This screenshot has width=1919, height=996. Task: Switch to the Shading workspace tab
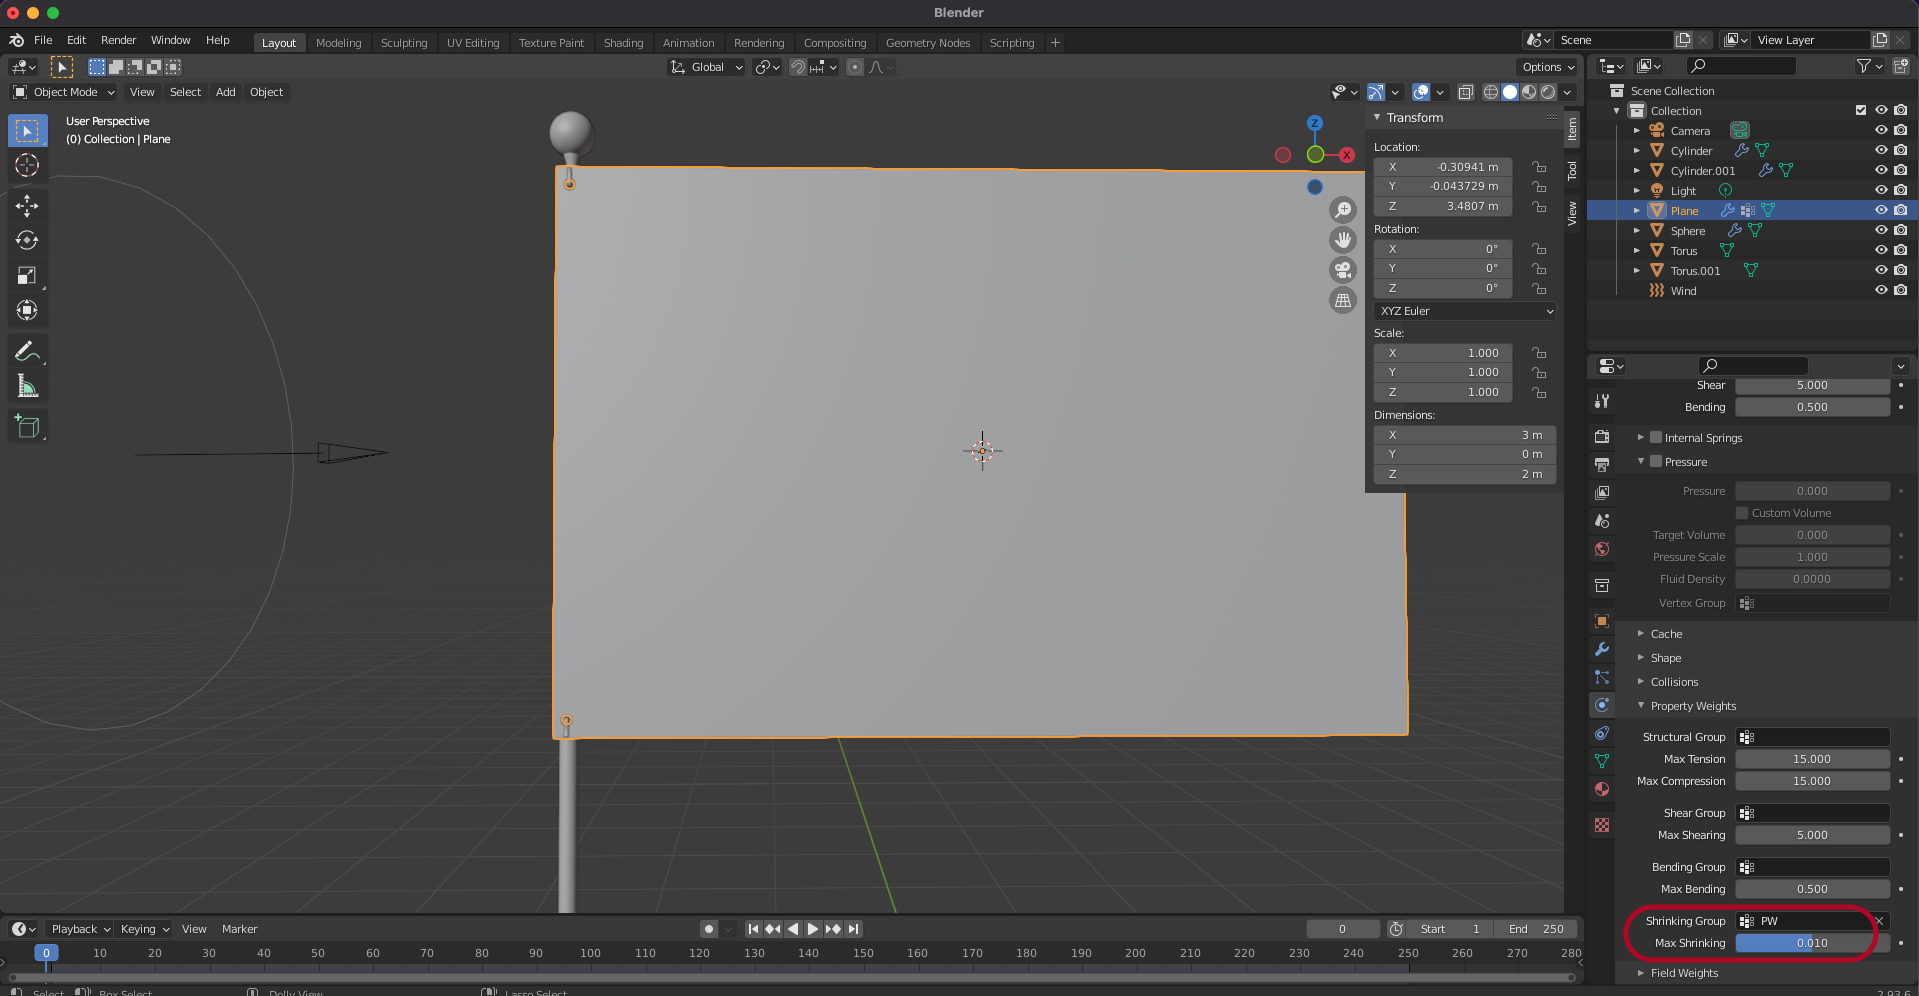(x=623, y=43)
